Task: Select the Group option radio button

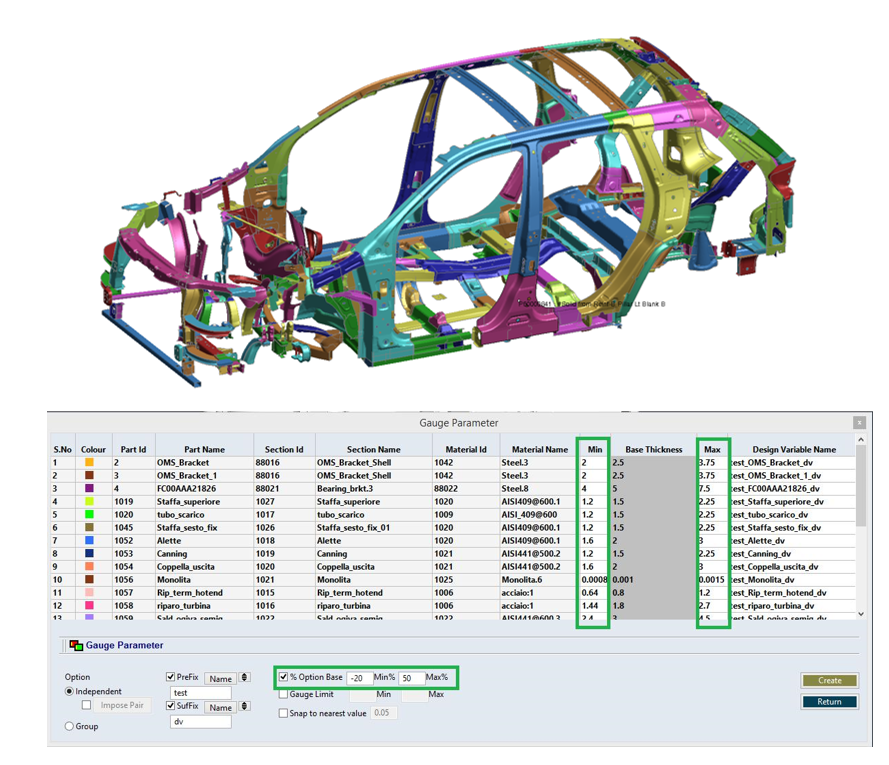Action: click(69, 726)
